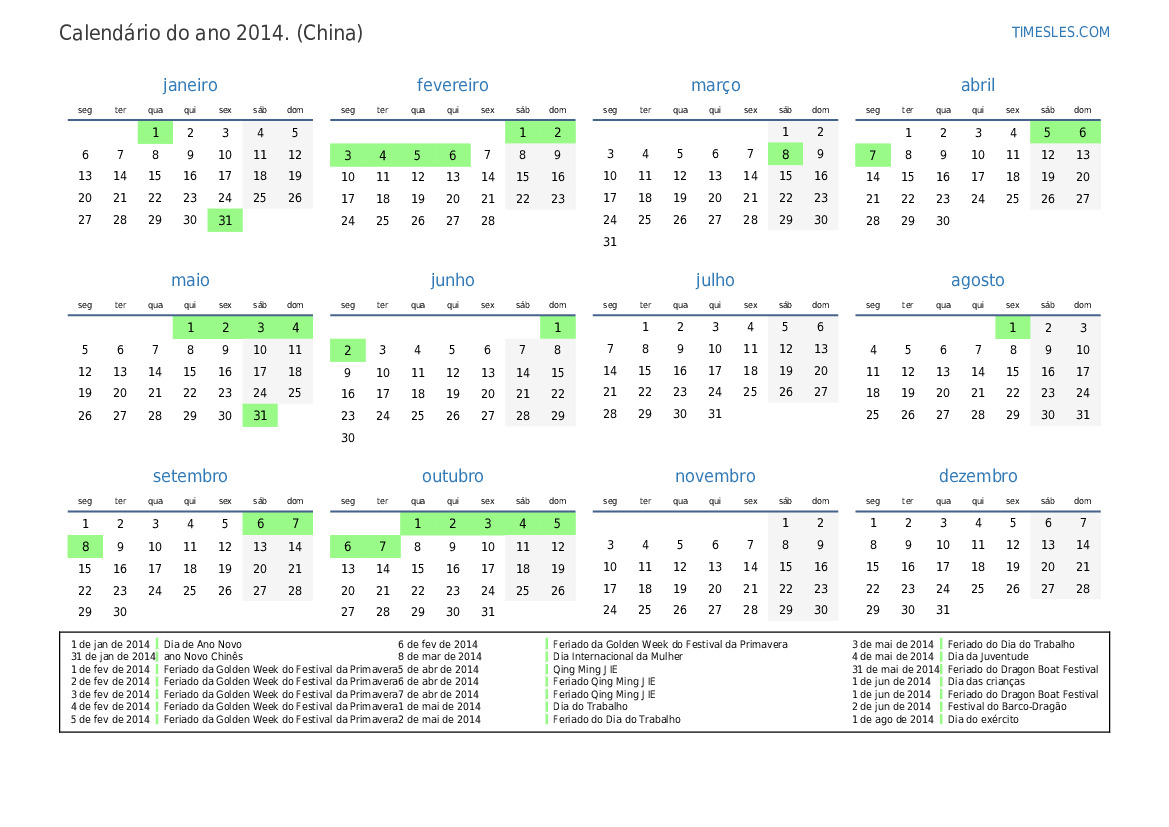Click July 14 in julho

click(610, 371)
